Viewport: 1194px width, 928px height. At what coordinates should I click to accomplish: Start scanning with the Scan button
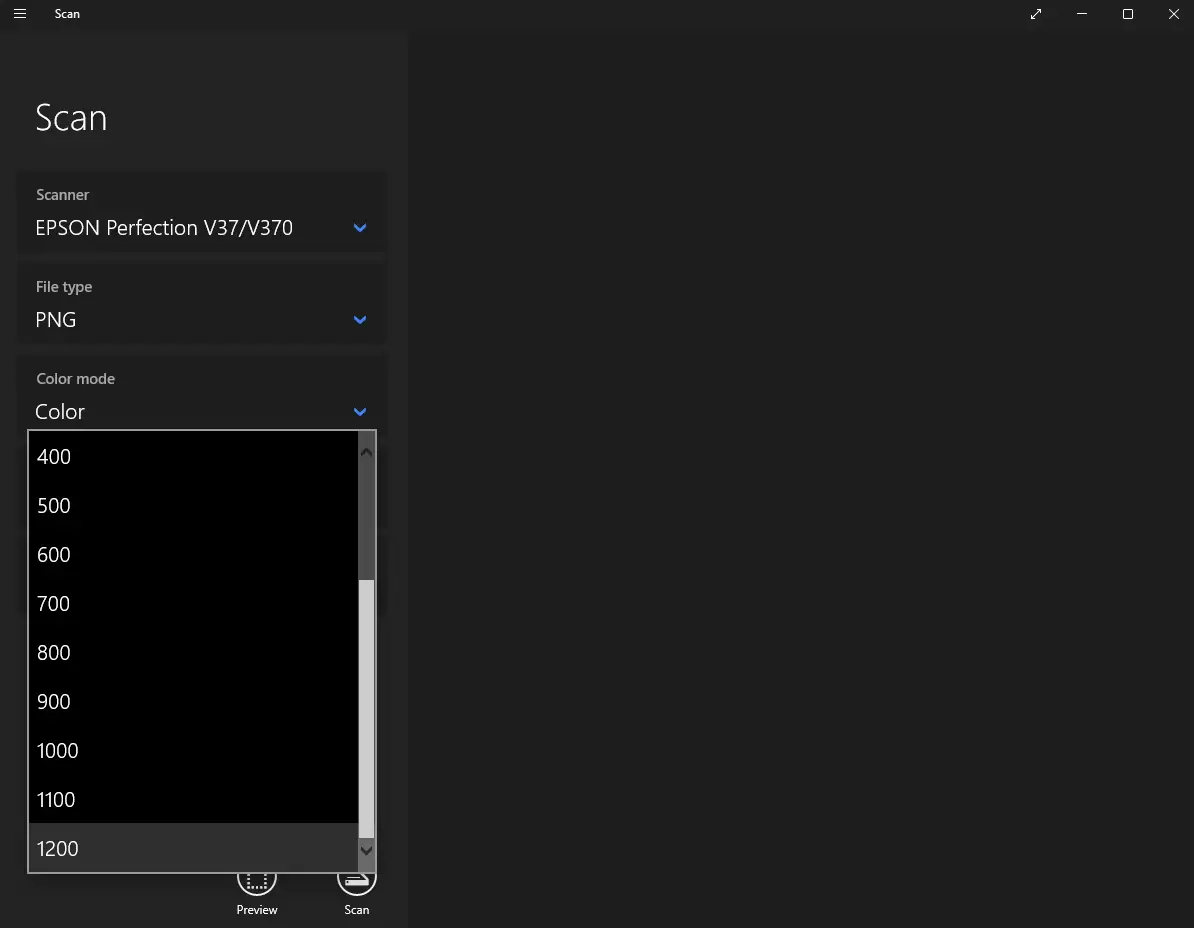pyautogui.click(x=356, y=892)
